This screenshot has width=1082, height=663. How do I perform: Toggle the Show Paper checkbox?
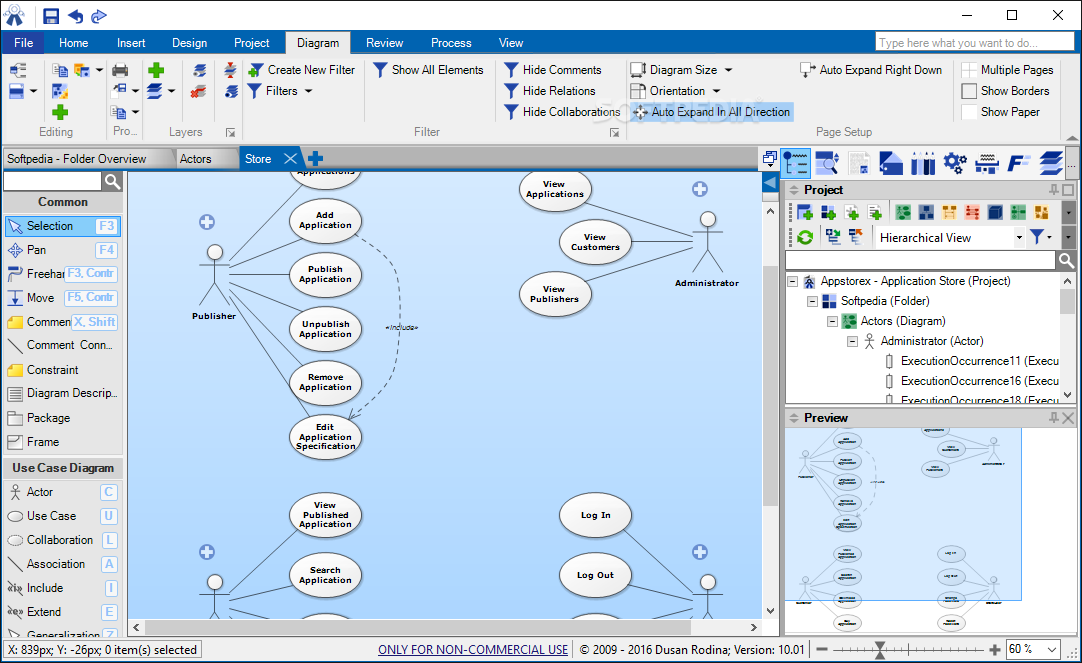tap(969, 112)
